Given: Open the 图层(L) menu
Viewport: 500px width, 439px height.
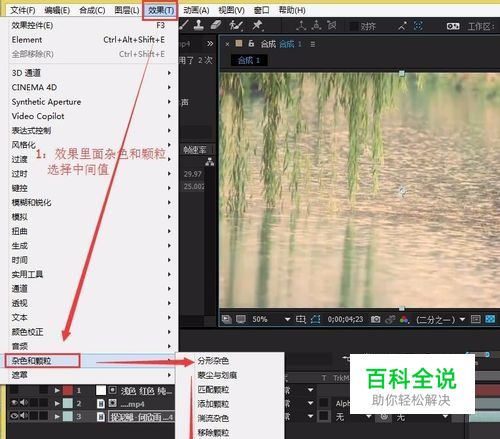Looking at the screenshot, I should pos(127,10).
